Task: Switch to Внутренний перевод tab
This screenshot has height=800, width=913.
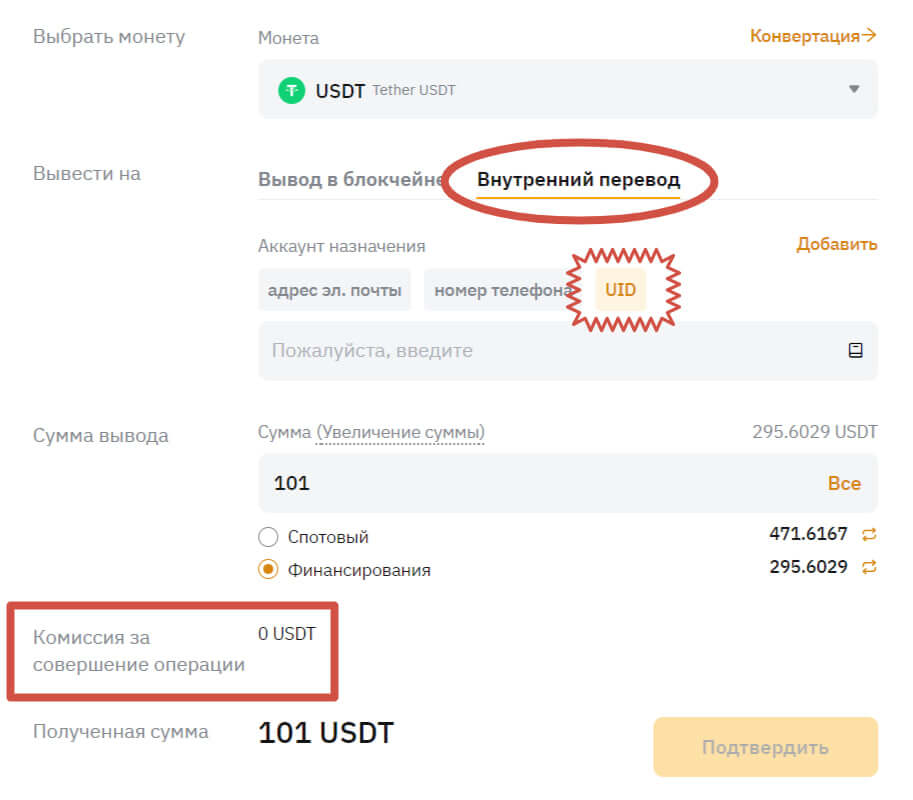Action: pos(578,179)
